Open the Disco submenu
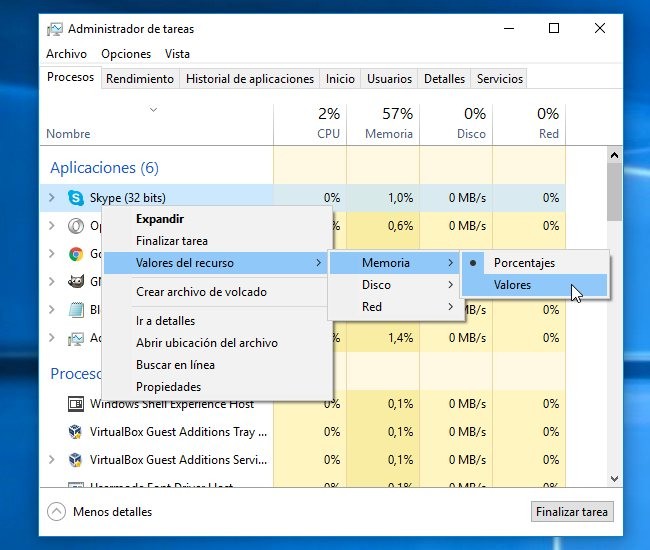This screenshot has width=650, height=550. (376, 285)
